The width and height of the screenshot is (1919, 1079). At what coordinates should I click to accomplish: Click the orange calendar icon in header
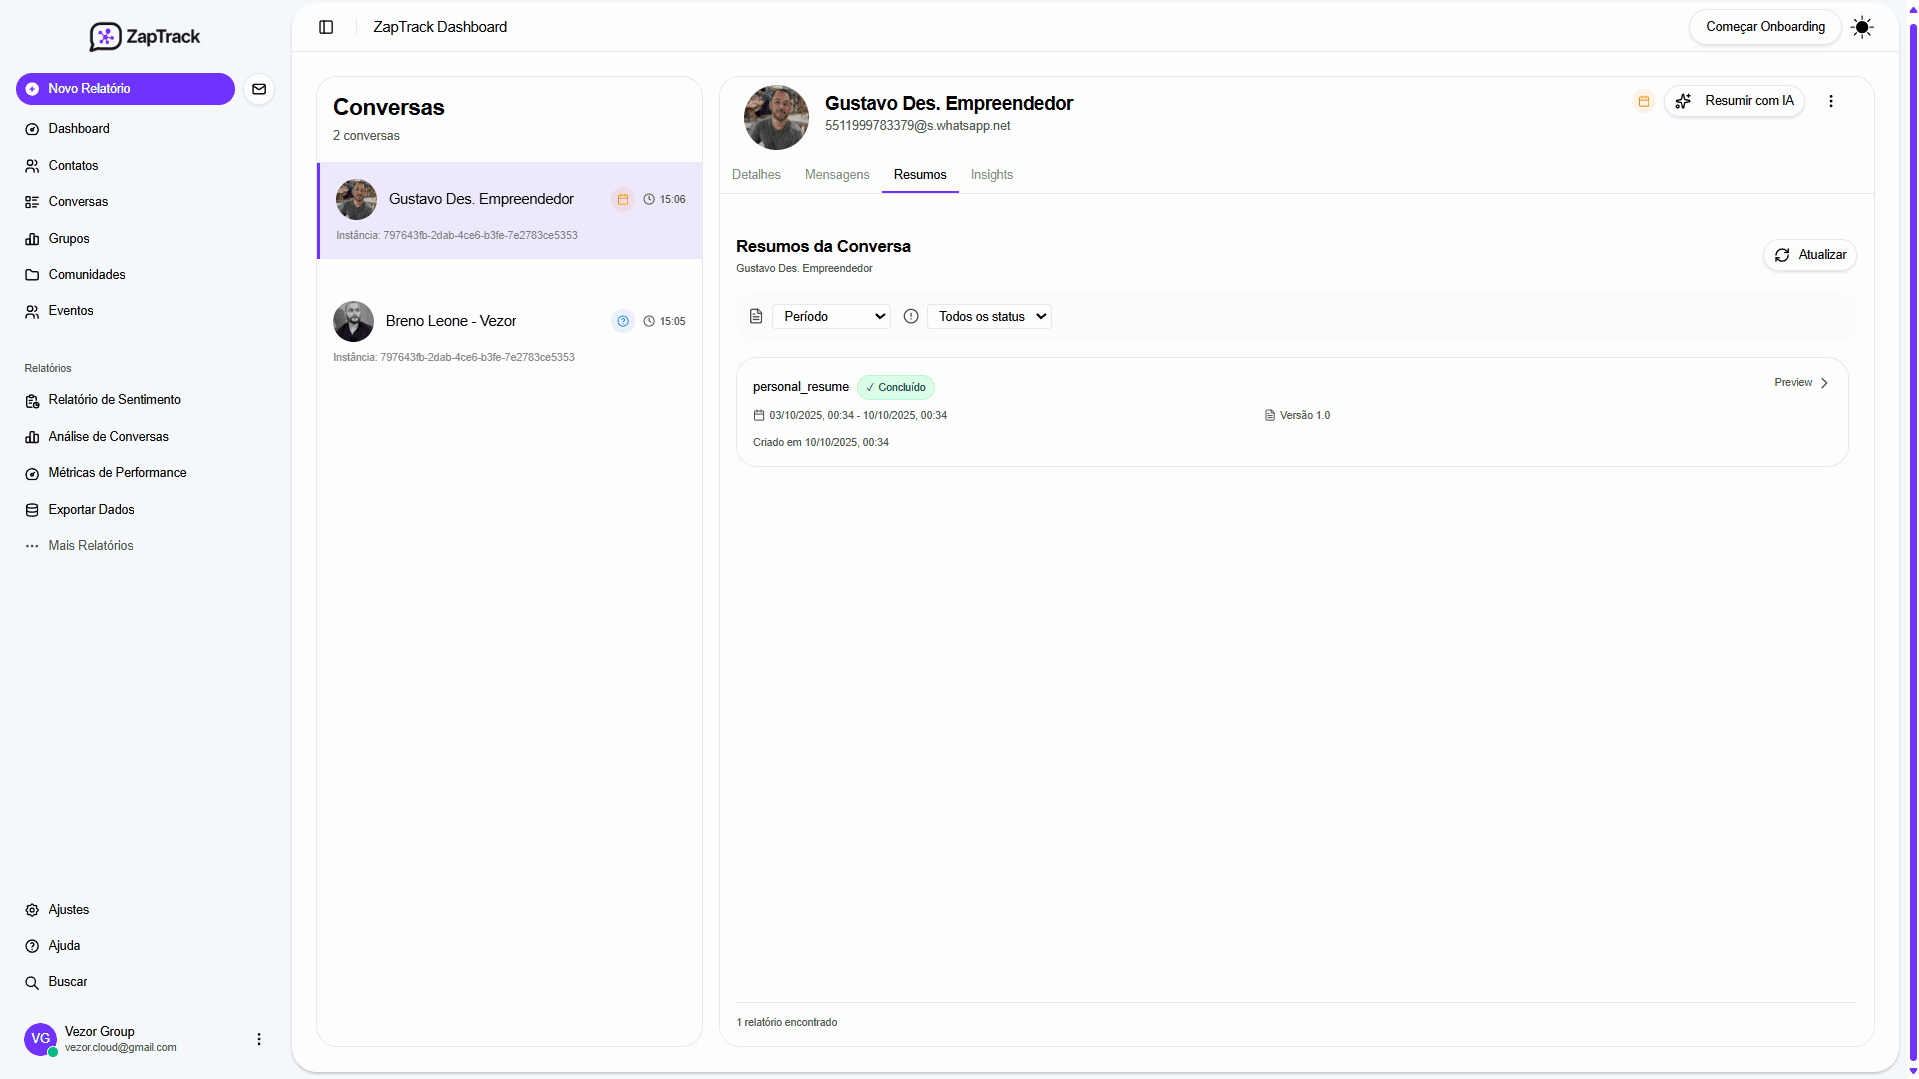1643,101
